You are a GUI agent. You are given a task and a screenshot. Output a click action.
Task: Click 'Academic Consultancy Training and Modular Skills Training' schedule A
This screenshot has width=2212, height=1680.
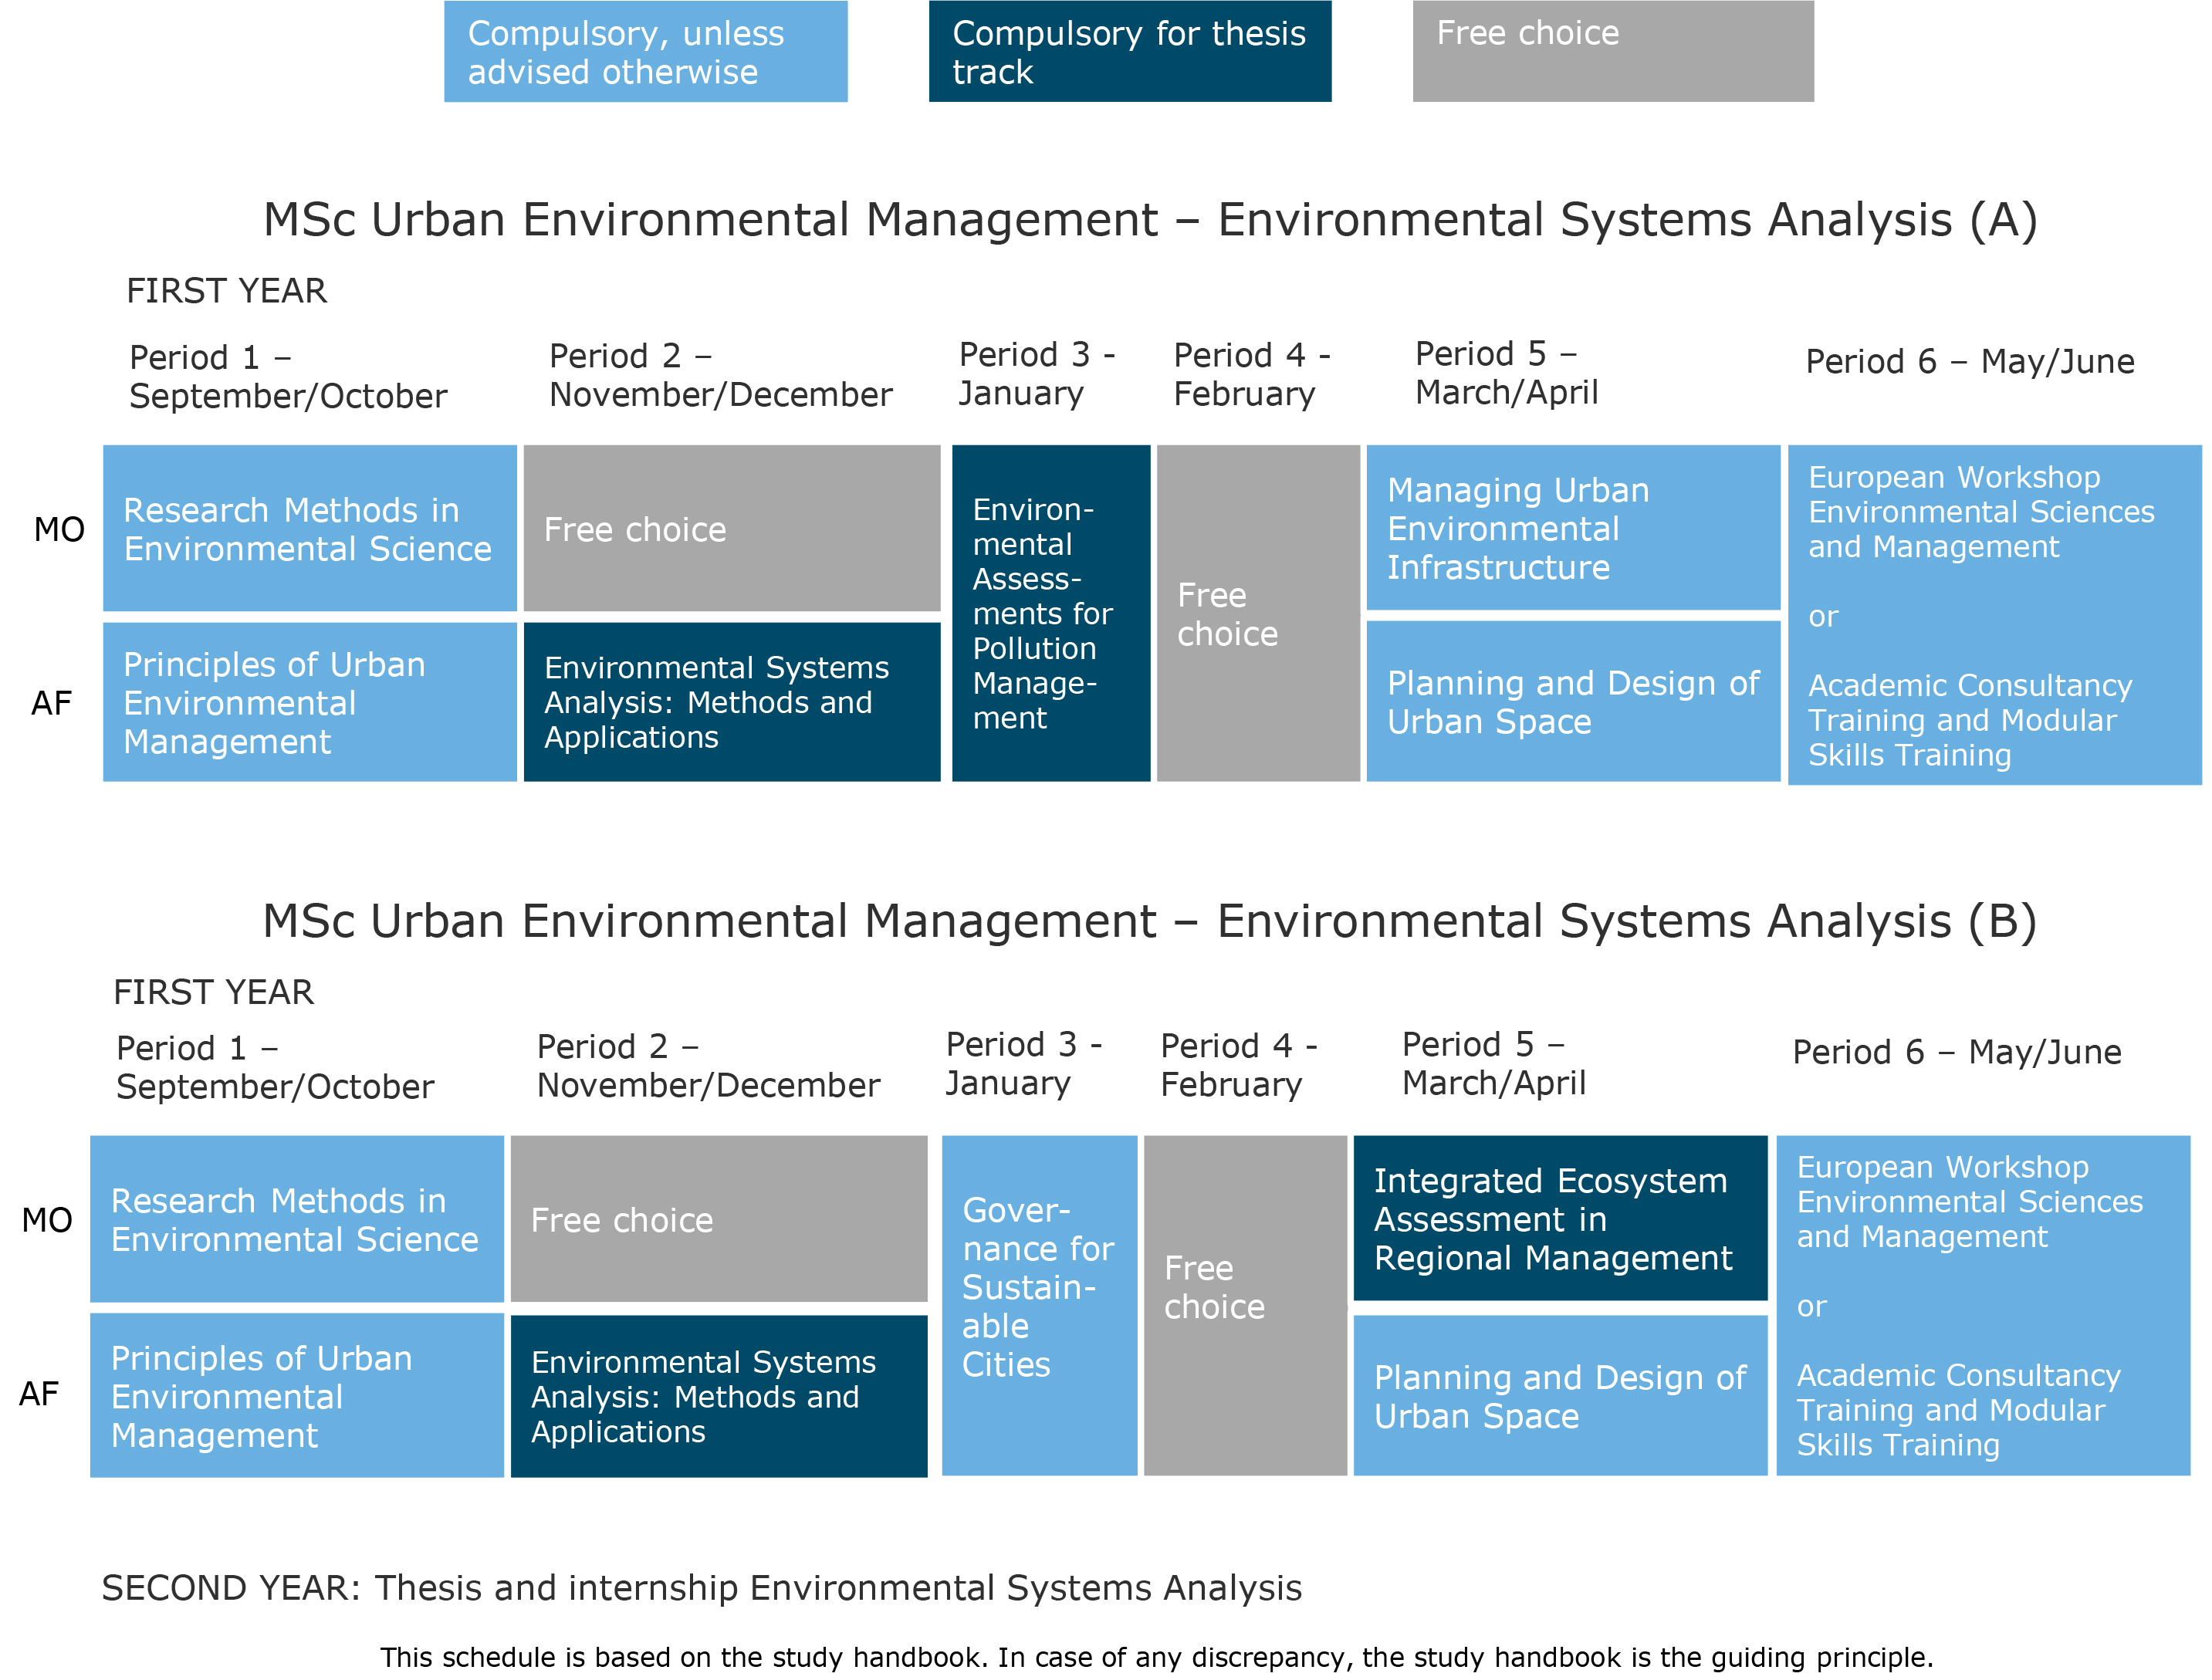(1970, 720)
